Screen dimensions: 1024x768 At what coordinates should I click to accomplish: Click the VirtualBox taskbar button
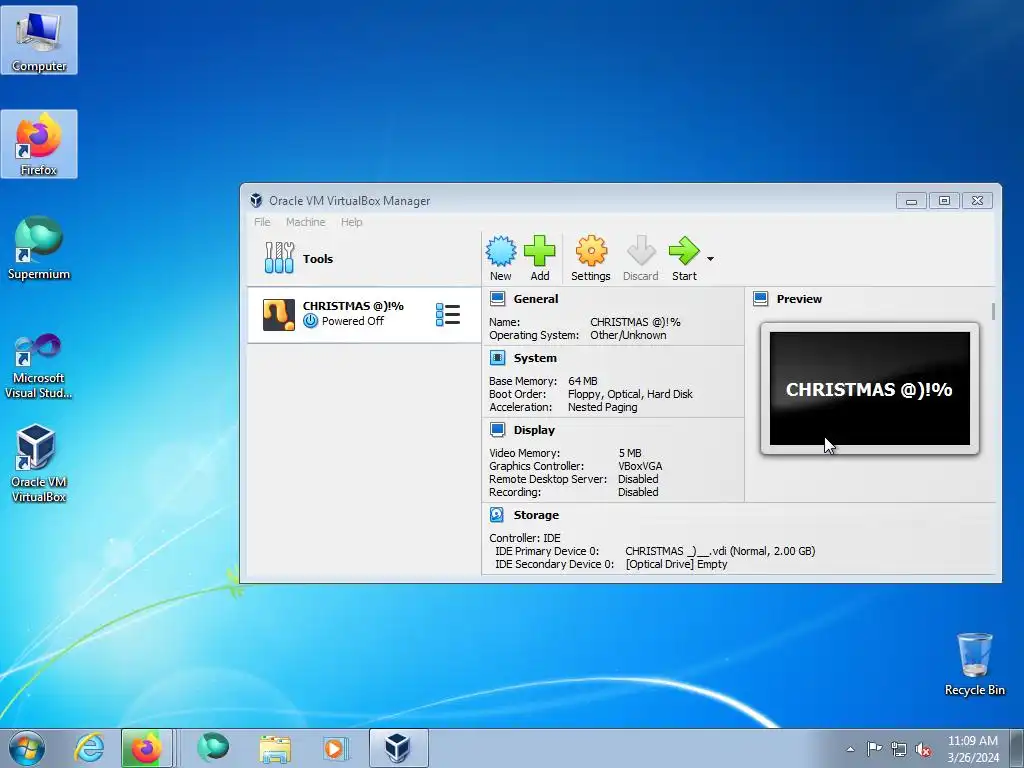pos(398,748)
